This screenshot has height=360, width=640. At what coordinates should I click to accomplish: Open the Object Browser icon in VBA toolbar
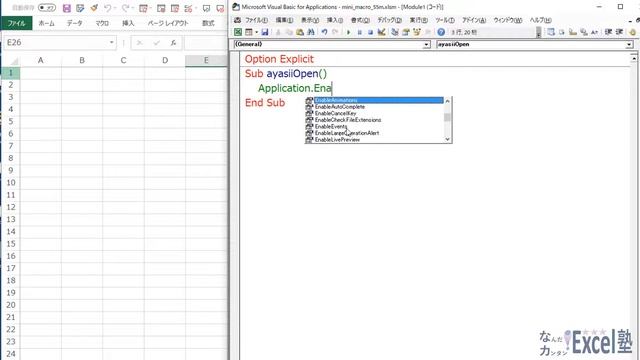(x=417, y=32)
